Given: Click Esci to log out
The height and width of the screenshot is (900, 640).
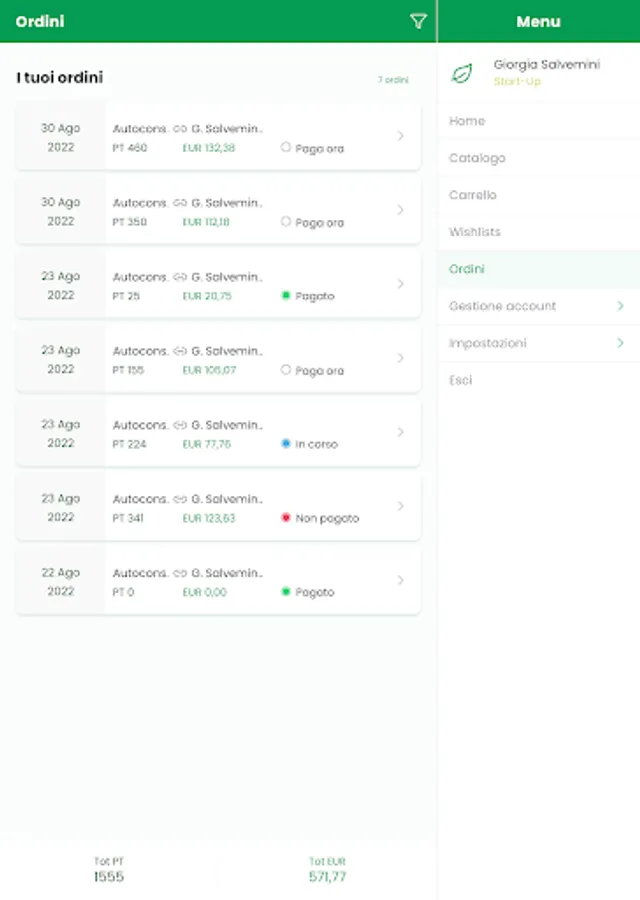Looking at the screenshot, I should coord(460,380).
